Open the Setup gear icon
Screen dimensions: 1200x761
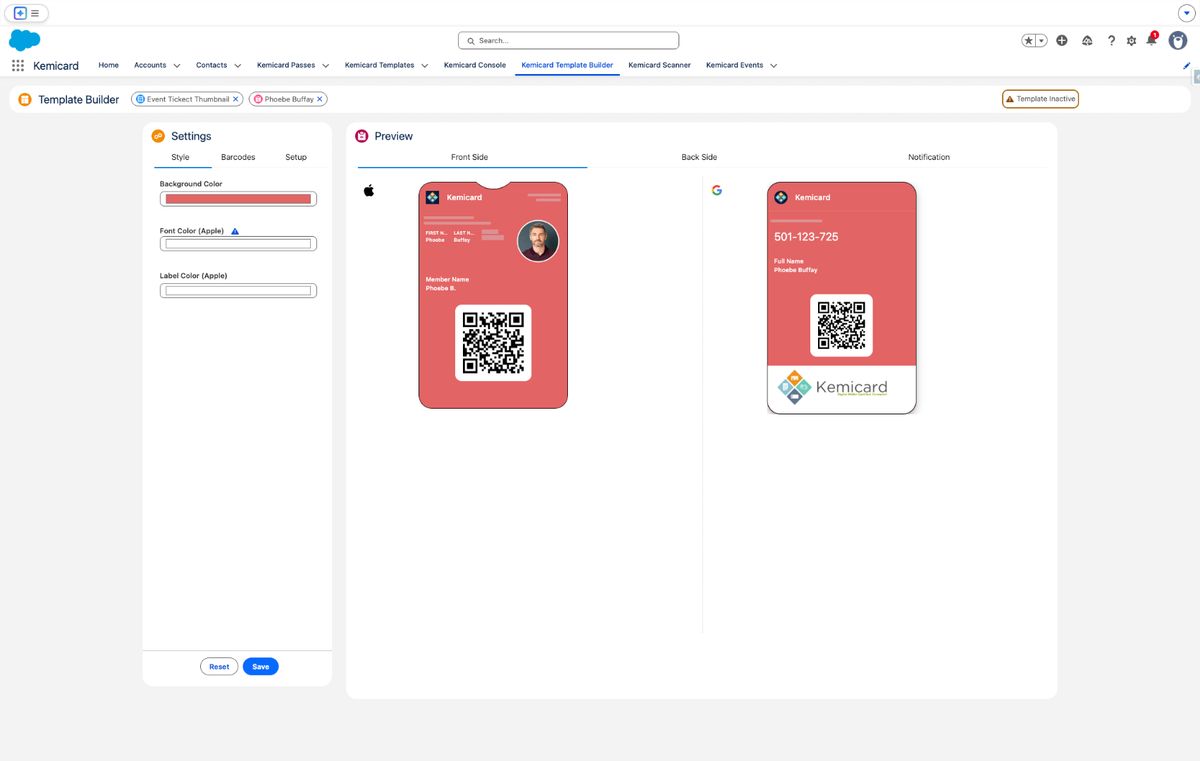pyautogui.click(x=1131, y=40)
